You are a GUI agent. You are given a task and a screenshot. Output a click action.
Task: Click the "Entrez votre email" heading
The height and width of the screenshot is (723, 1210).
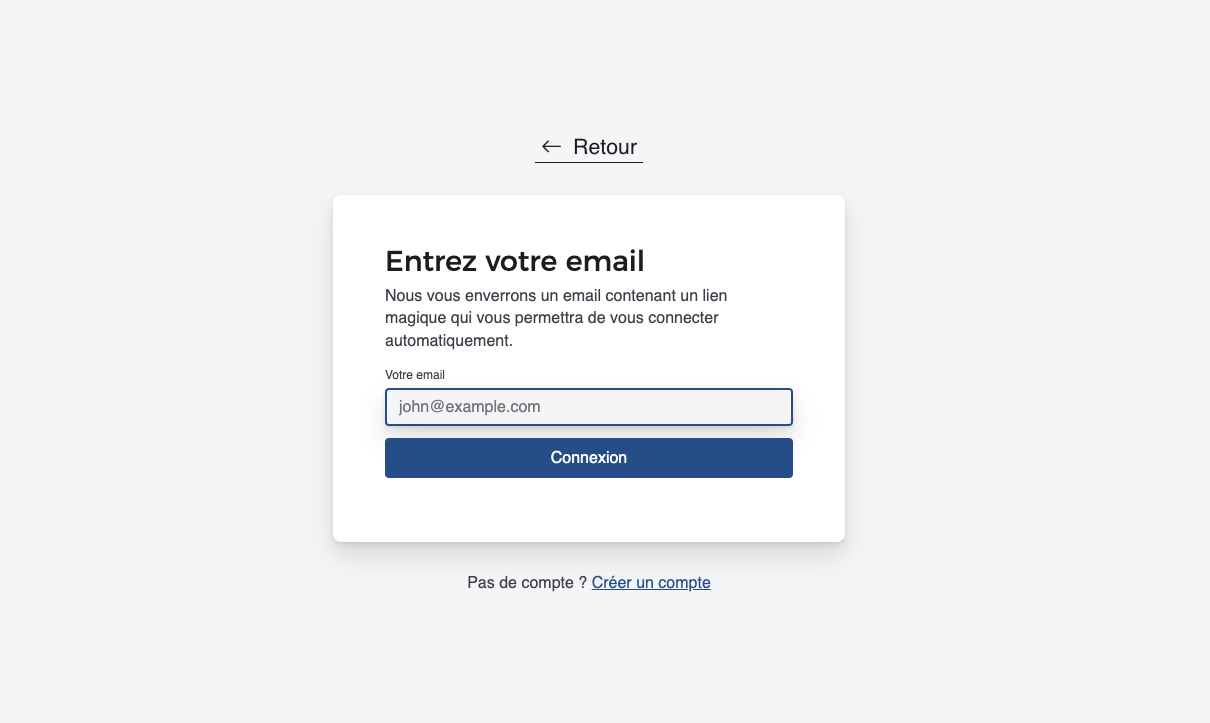[x=514, y=261]
